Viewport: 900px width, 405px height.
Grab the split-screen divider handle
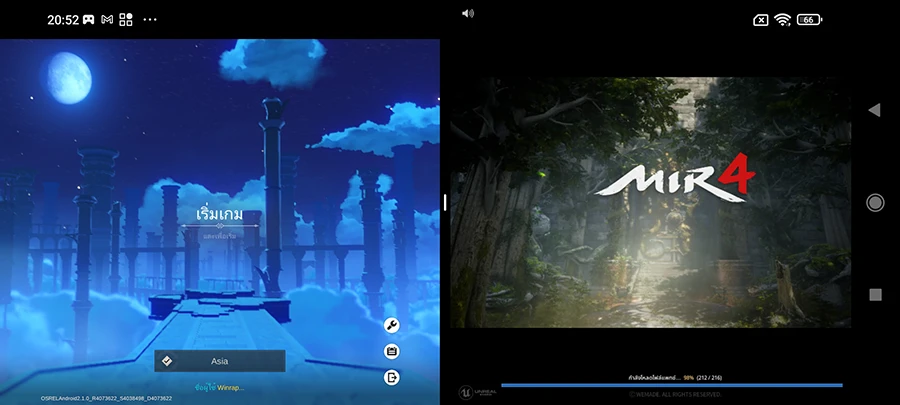point(445,202)
